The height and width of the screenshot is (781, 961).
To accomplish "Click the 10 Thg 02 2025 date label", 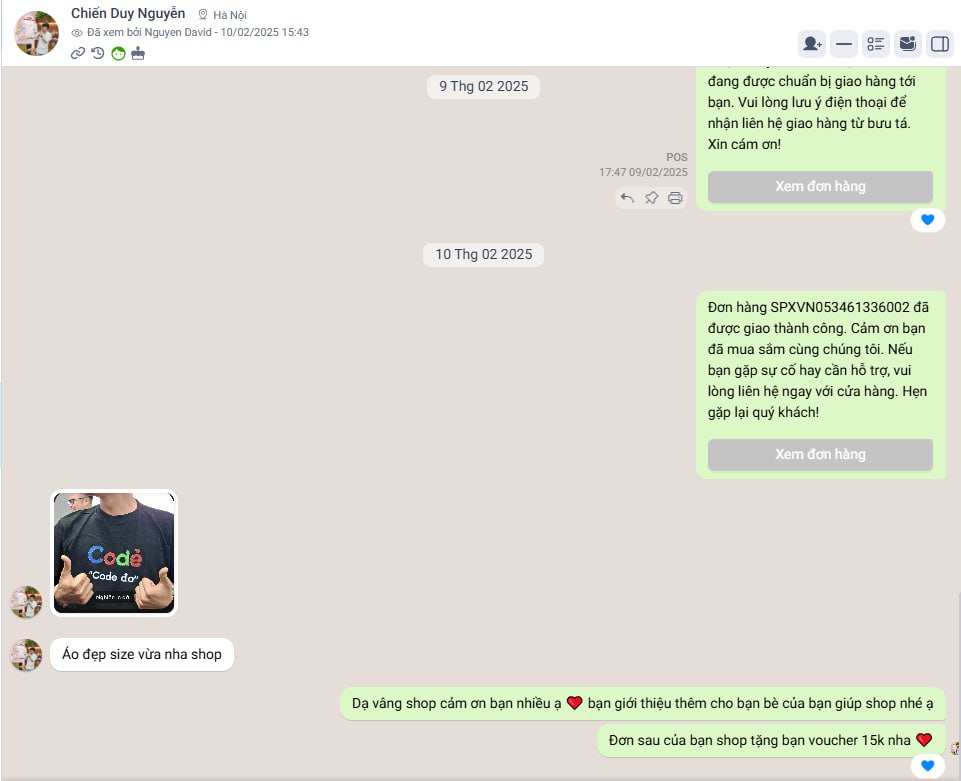I will click(x=484, y=254).
